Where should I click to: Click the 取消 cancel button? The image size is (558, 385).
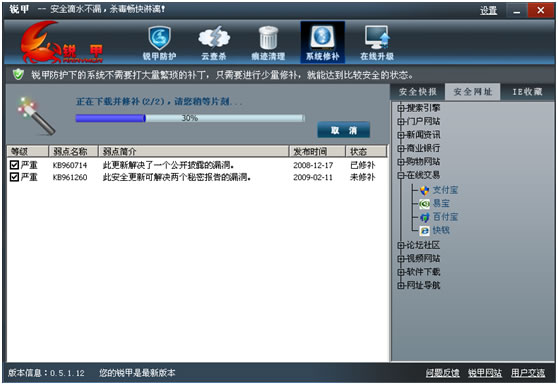(343, 130)
